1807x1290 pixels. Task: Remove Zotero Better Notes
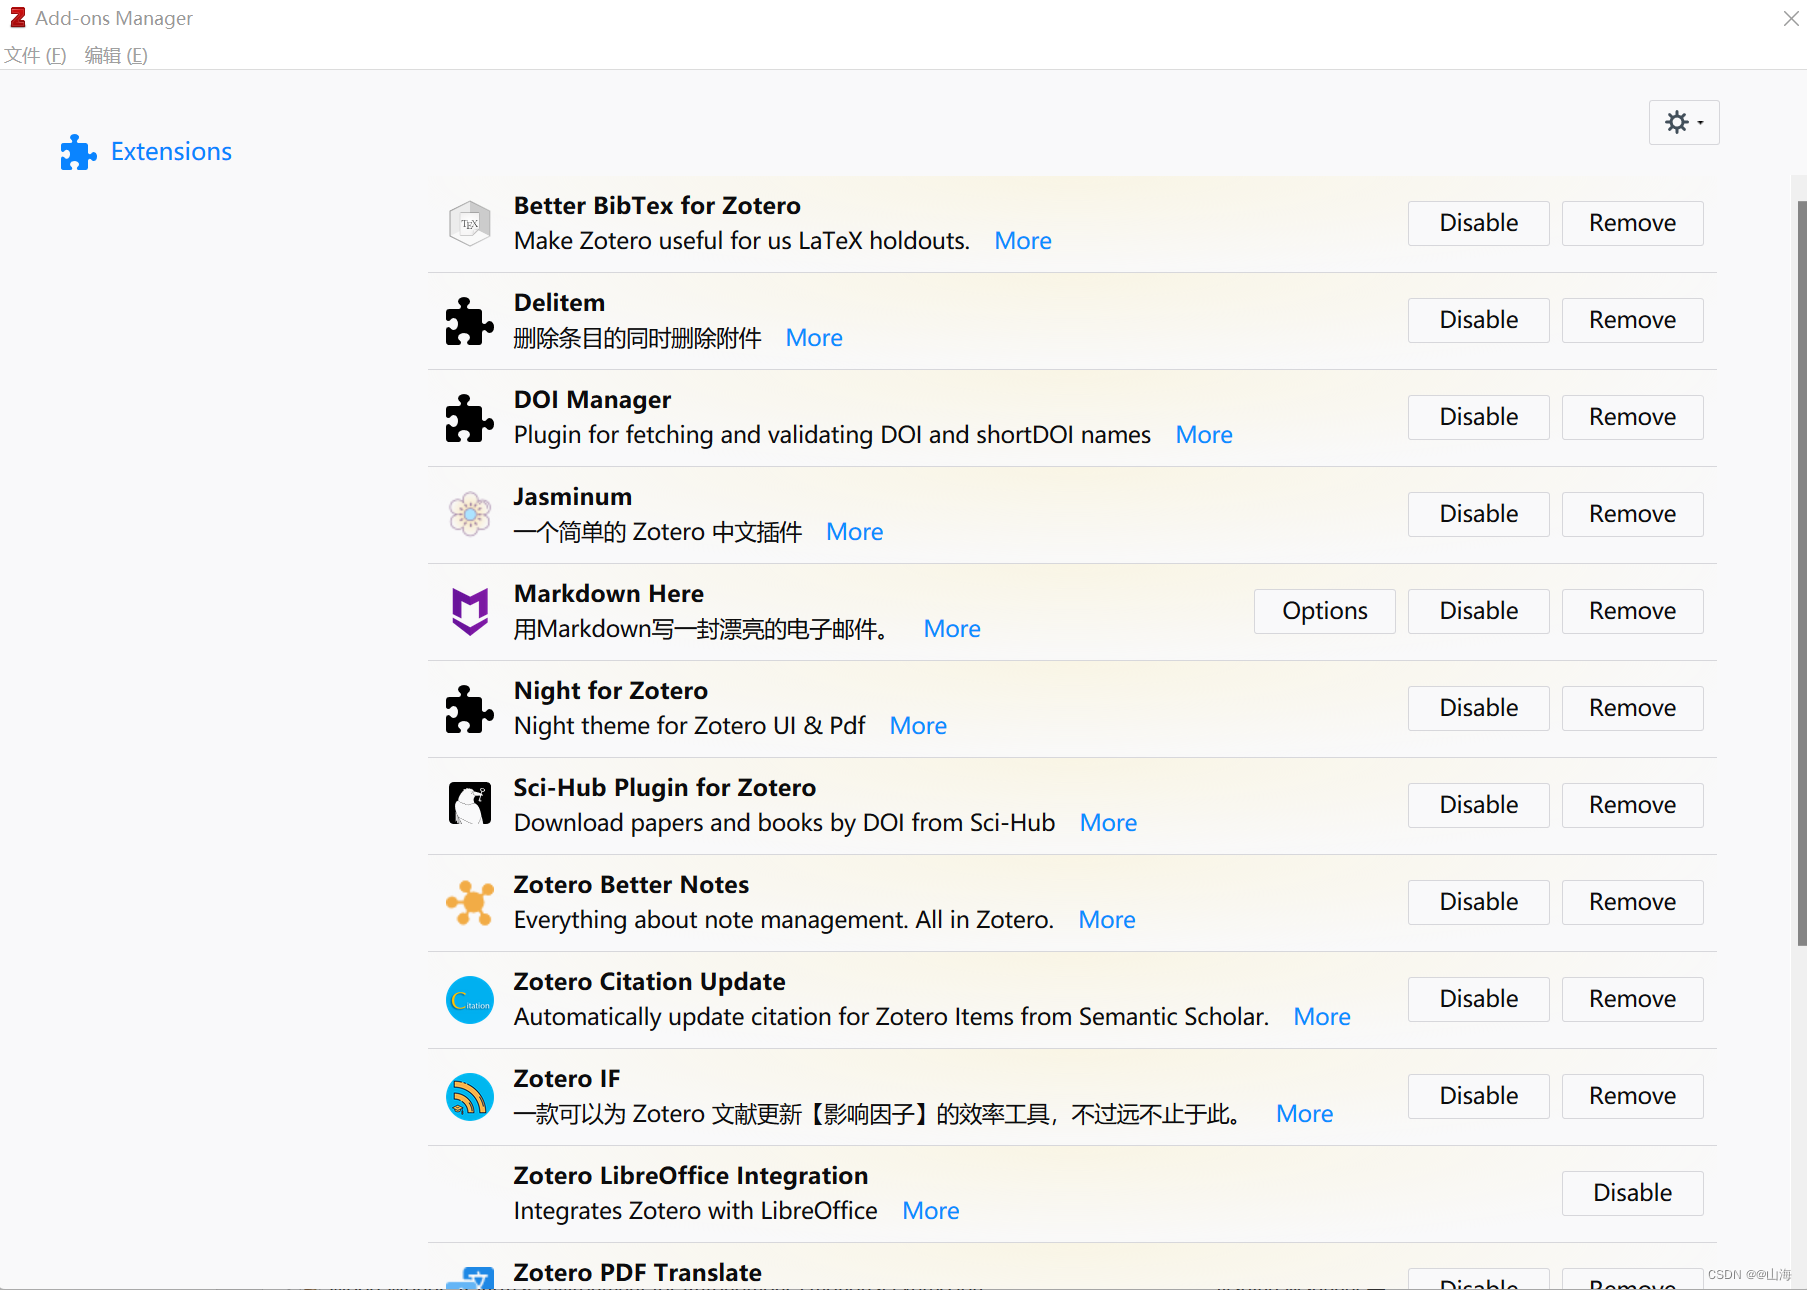(1632, 902)
